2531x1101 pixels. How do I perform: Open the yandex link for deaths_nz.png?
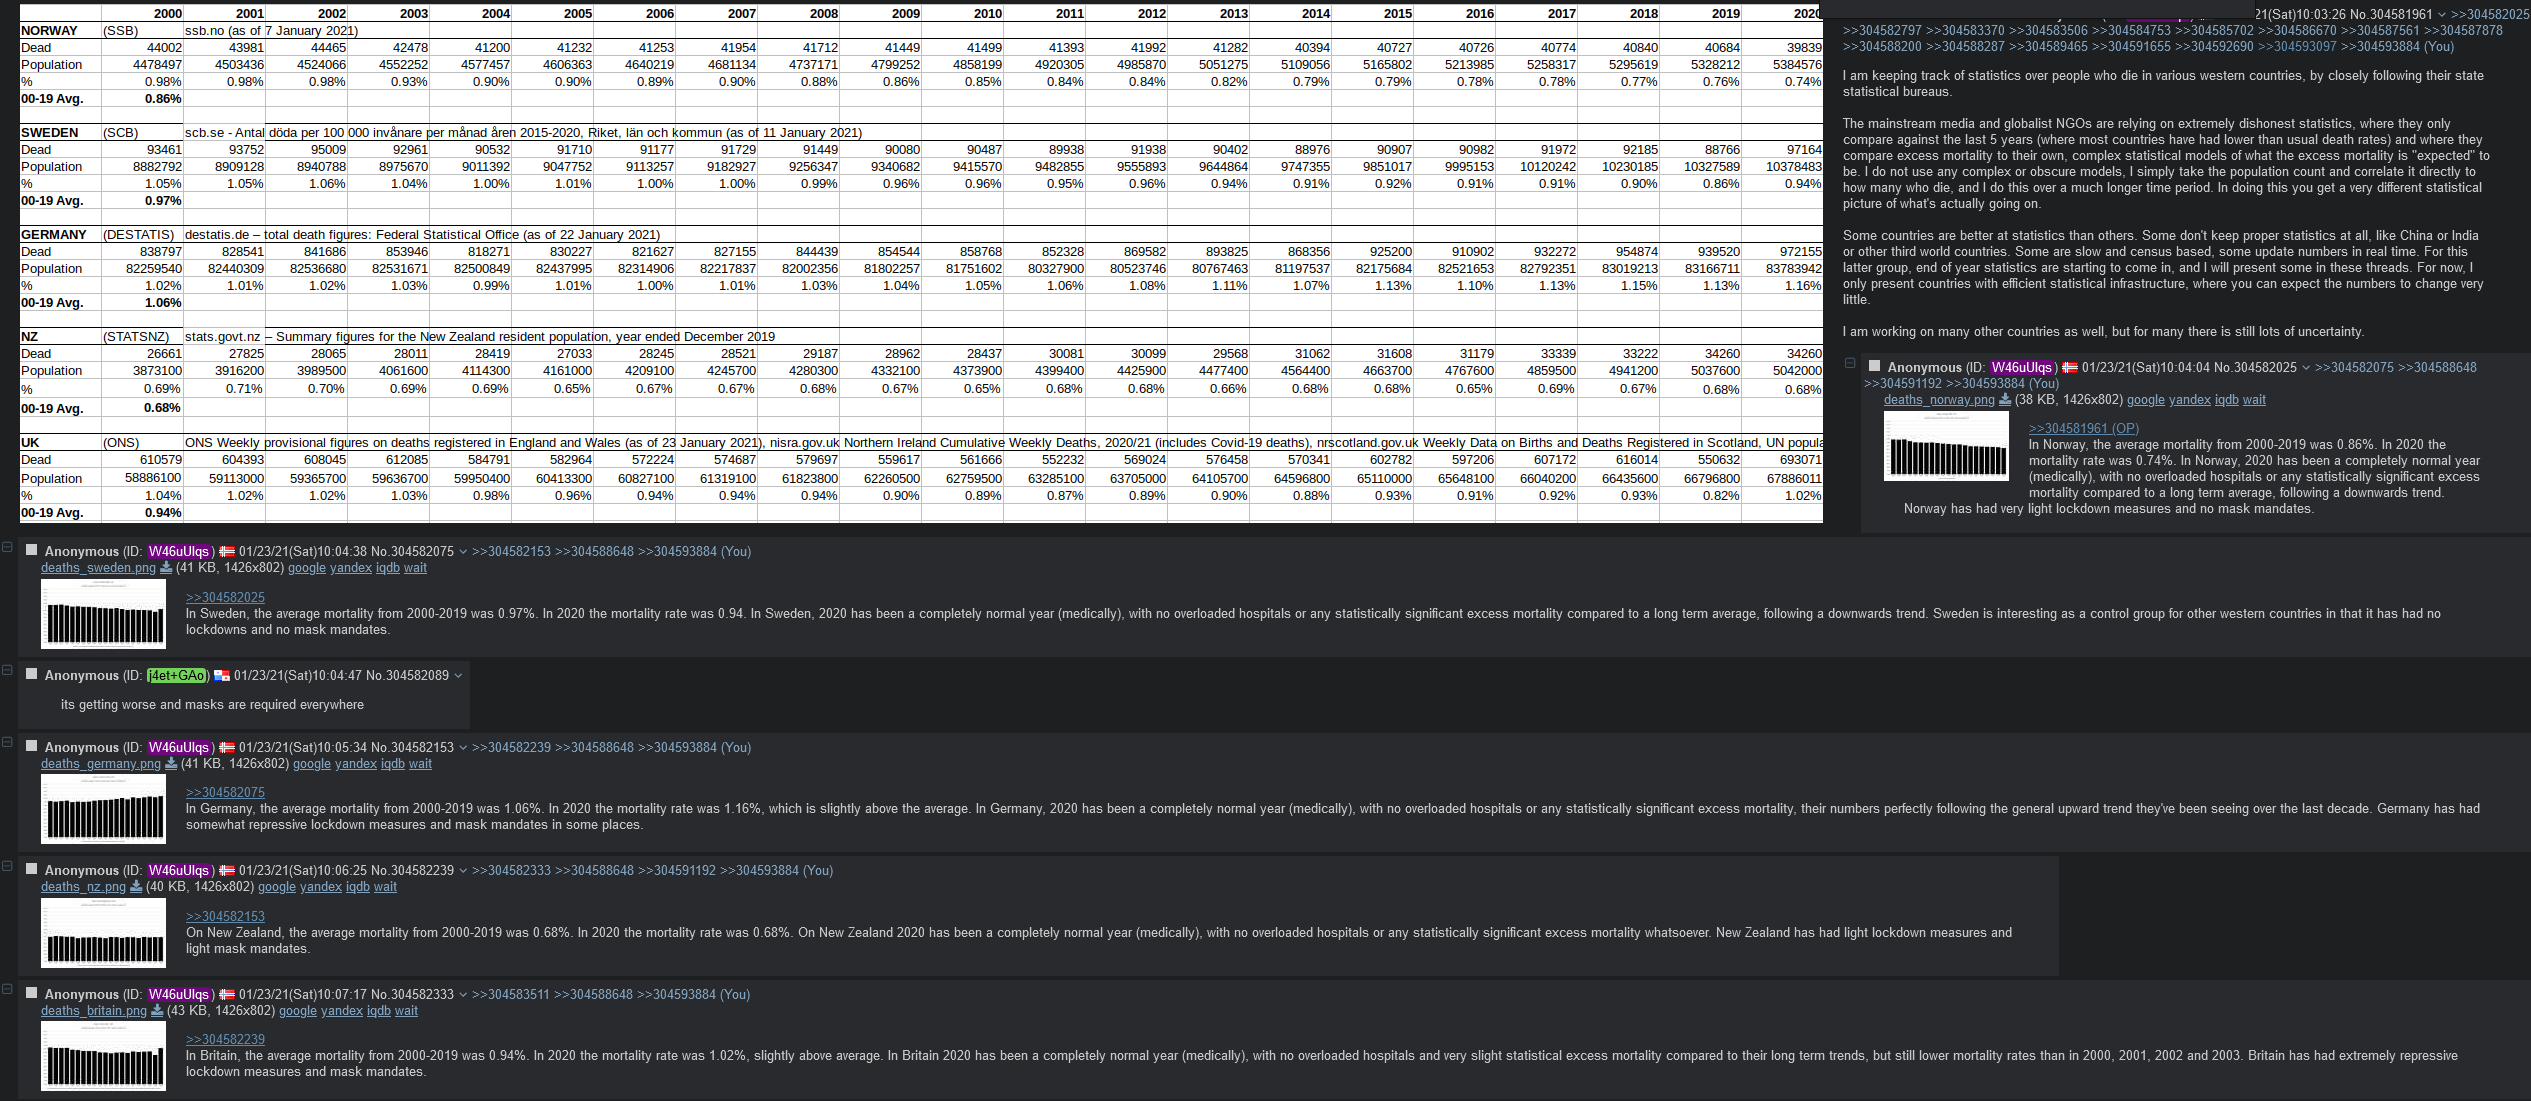coord(321,887)
